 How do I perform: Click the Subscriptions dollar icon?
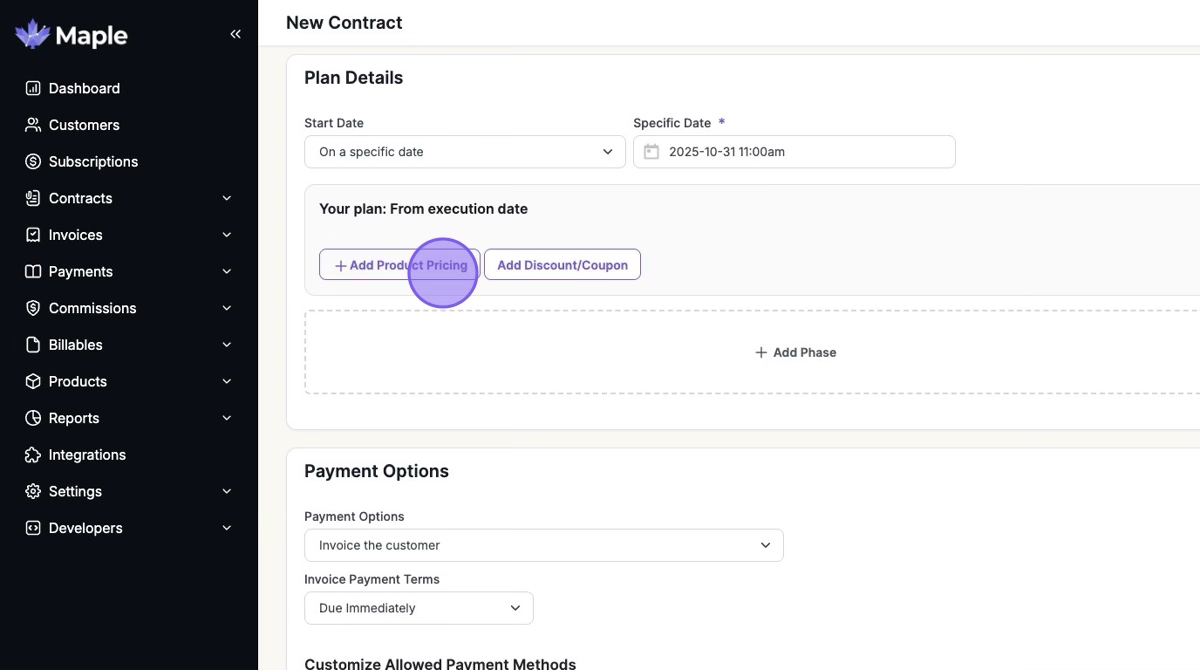[x=33, y=161]
